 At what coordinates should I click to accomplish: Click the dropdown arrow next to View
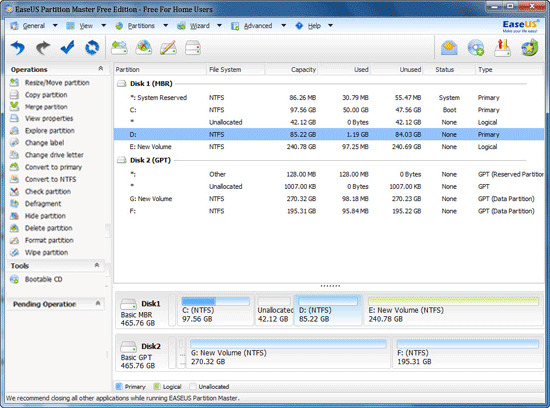pyautogui.click(x=103, y=26)
